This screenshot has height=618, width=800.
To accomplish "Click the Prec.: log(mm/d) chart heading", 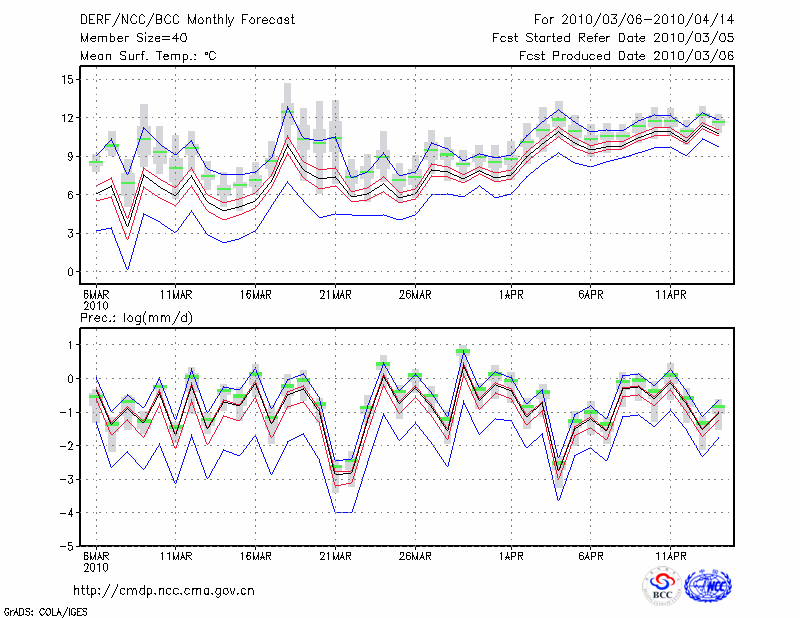I will click(x=138, y=317).
